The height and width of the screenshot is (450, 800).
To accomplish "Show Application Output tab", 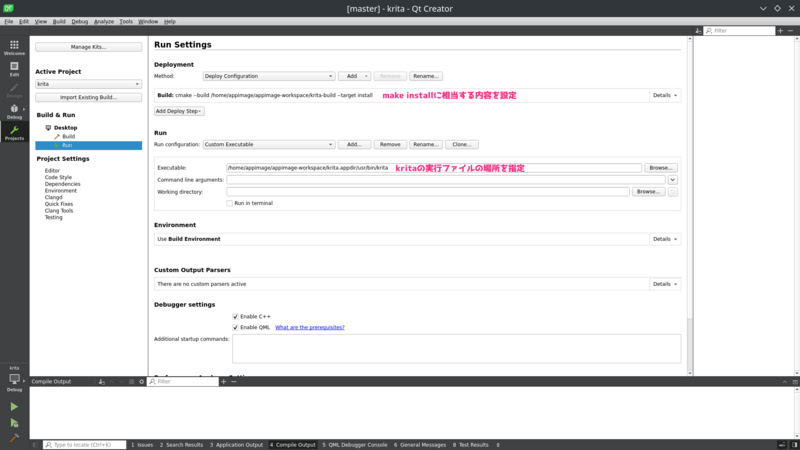I will point(236,445).
